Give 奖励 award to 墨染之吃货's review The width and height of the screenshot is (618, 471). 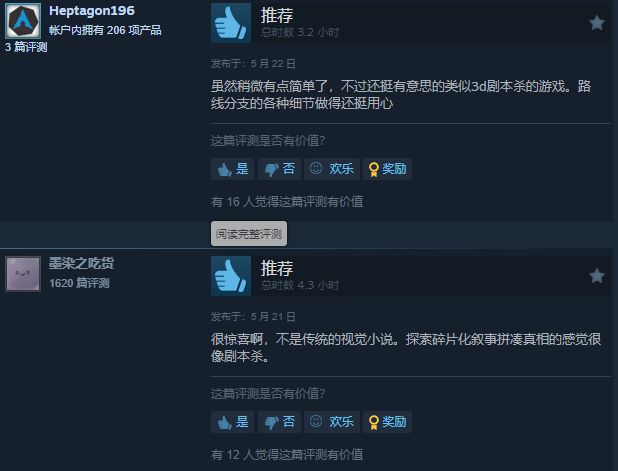coord(387,422)
